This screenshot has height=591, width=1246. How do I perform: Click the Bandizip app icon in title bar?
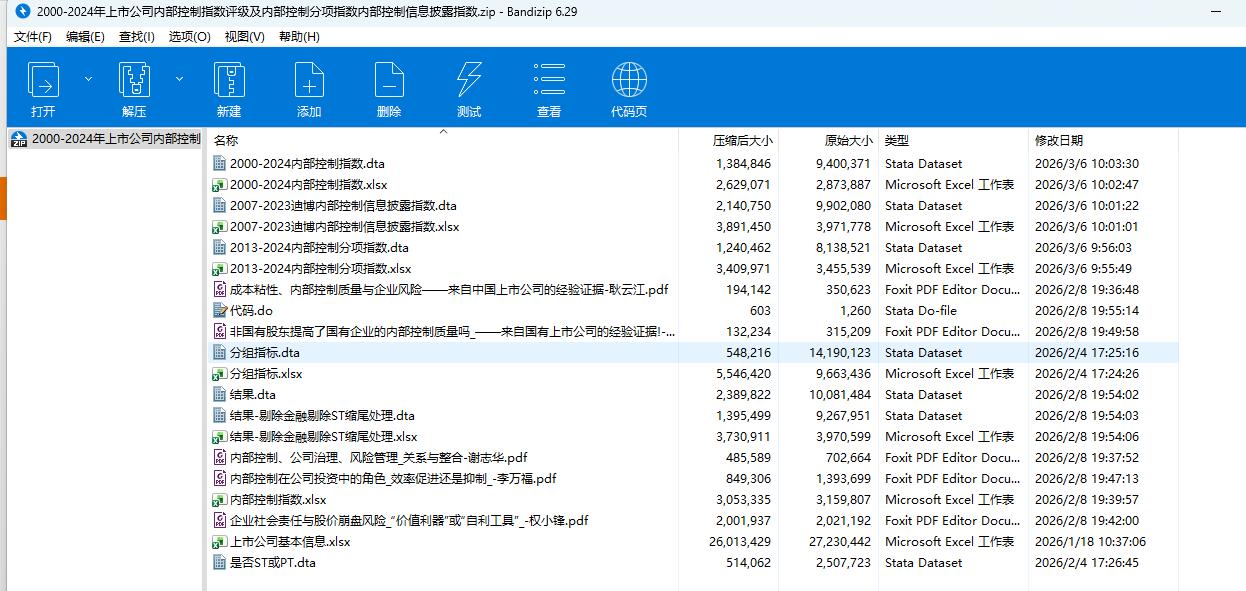pyautogui.click(x=22, y=12)
